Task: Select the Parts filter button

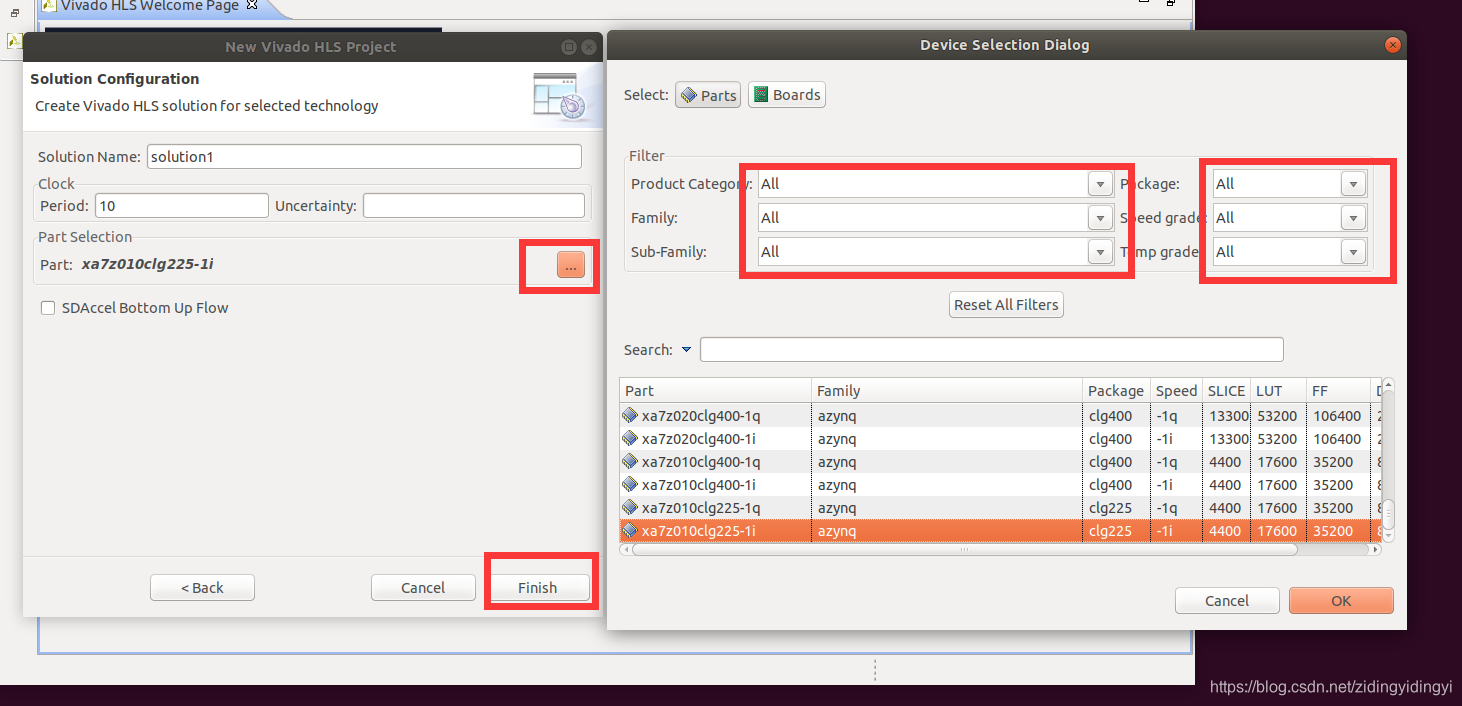Action: tap(708, 95)
